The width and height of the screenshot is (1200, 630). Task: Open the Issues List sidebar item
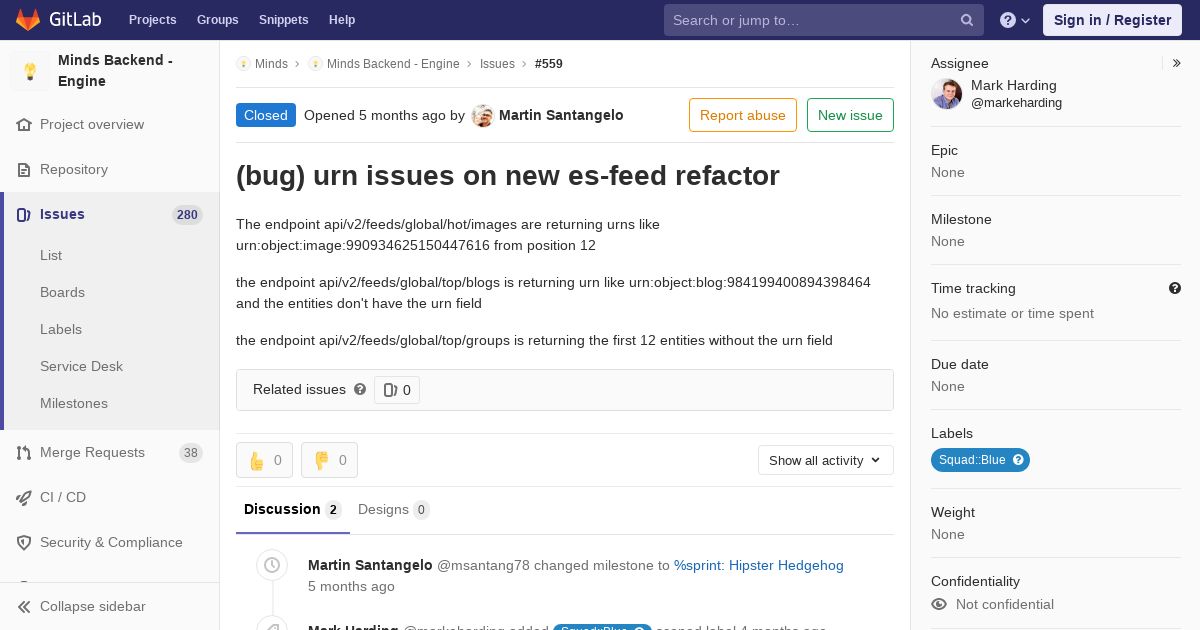click(x=51, y=255)
